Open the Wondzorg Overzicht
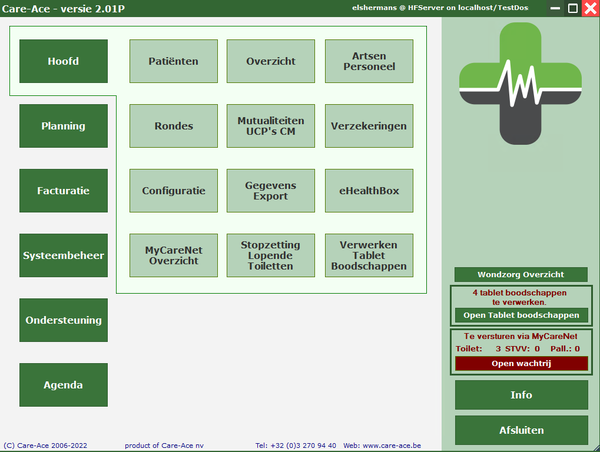 [x=520, y=274]
